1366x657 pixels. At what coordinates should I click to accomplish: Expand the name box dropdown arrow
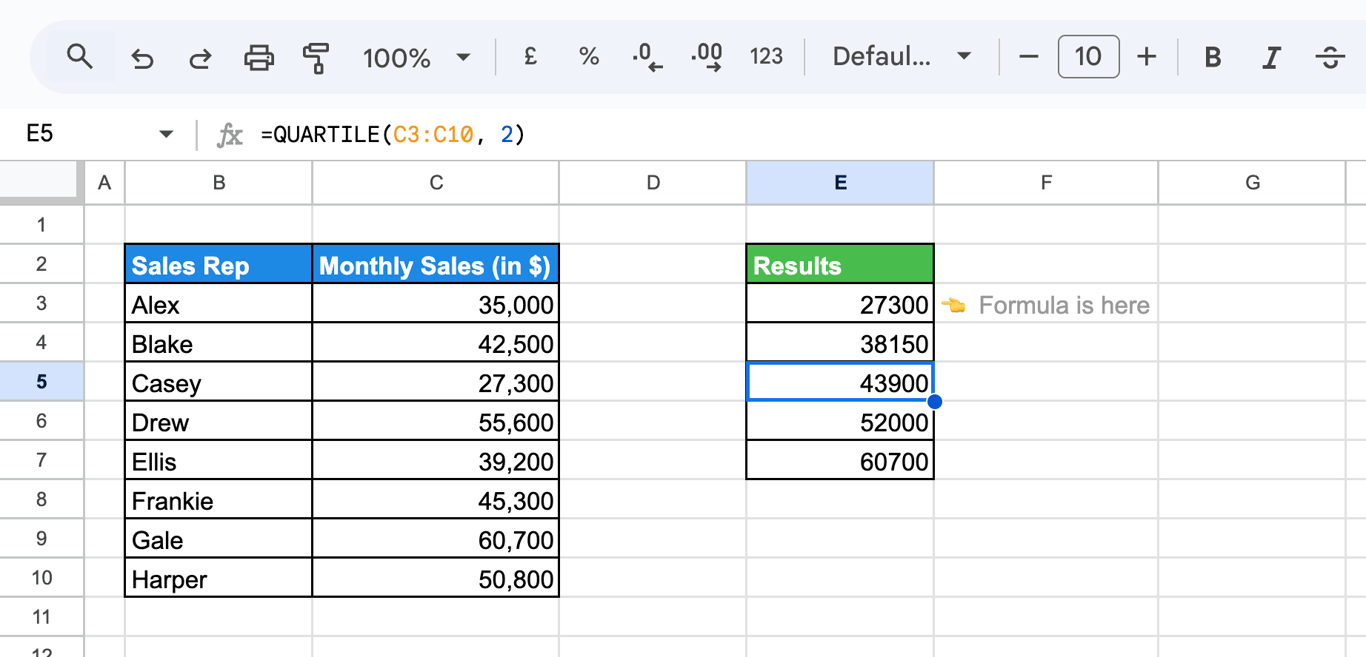166,134
